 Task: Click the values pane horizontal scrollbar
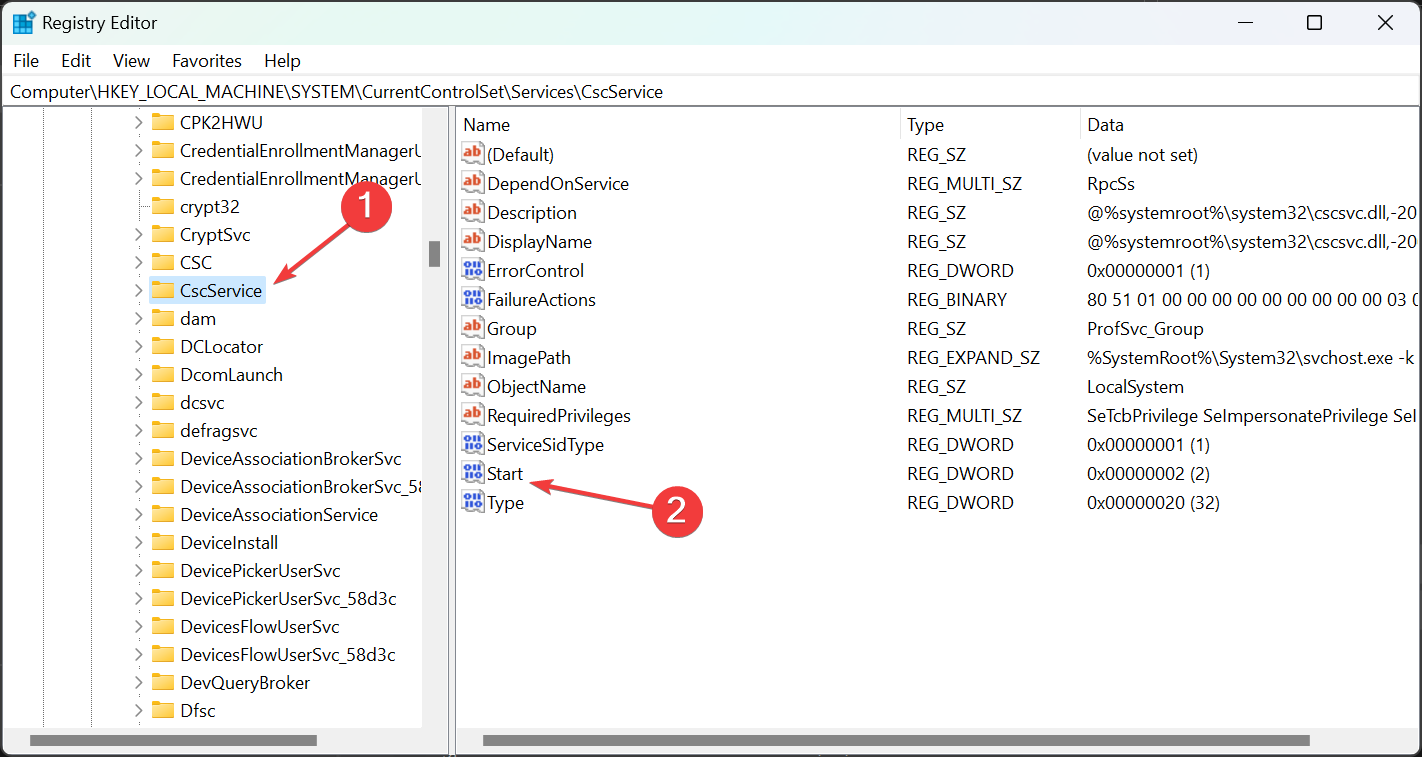click(x=896, y=741)
